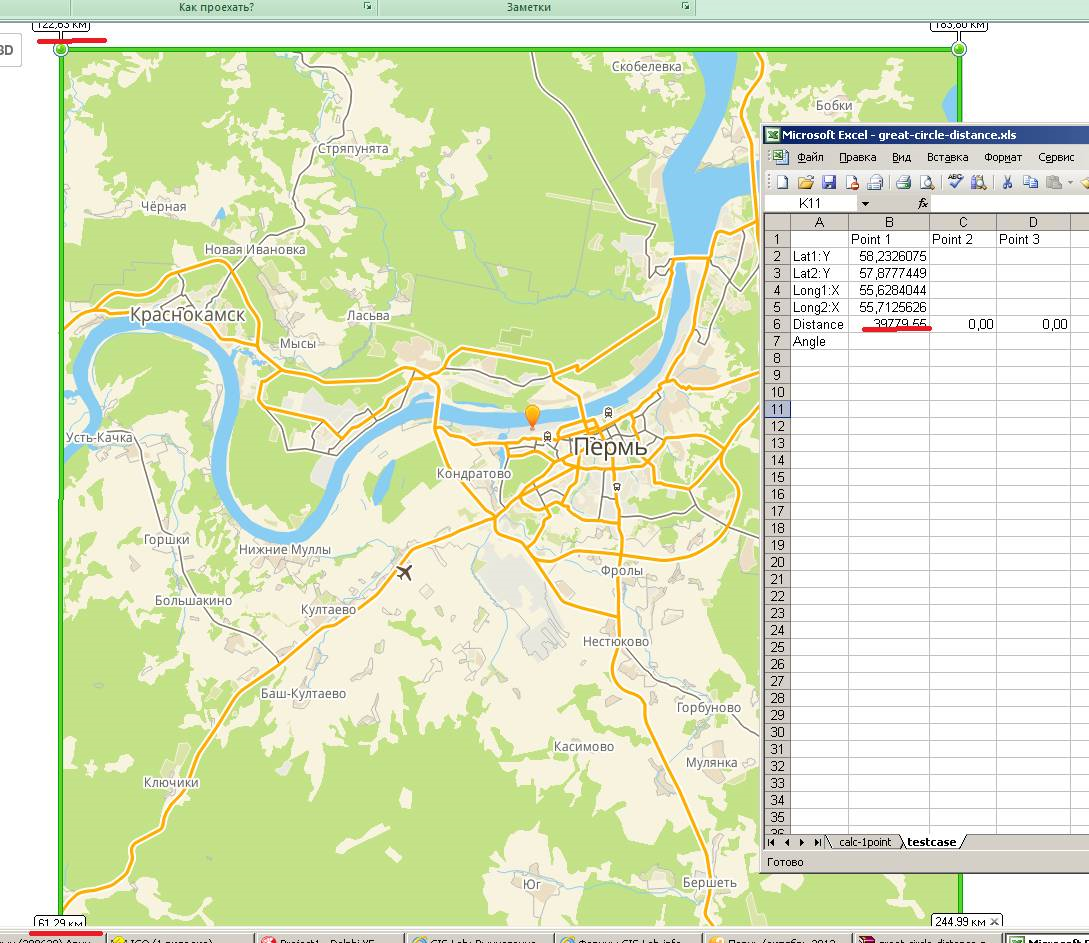Open the Name Box dropdown arrow
Viewport: 1089px width, 943px height.
pyautogui.click(x=865, y=203)
